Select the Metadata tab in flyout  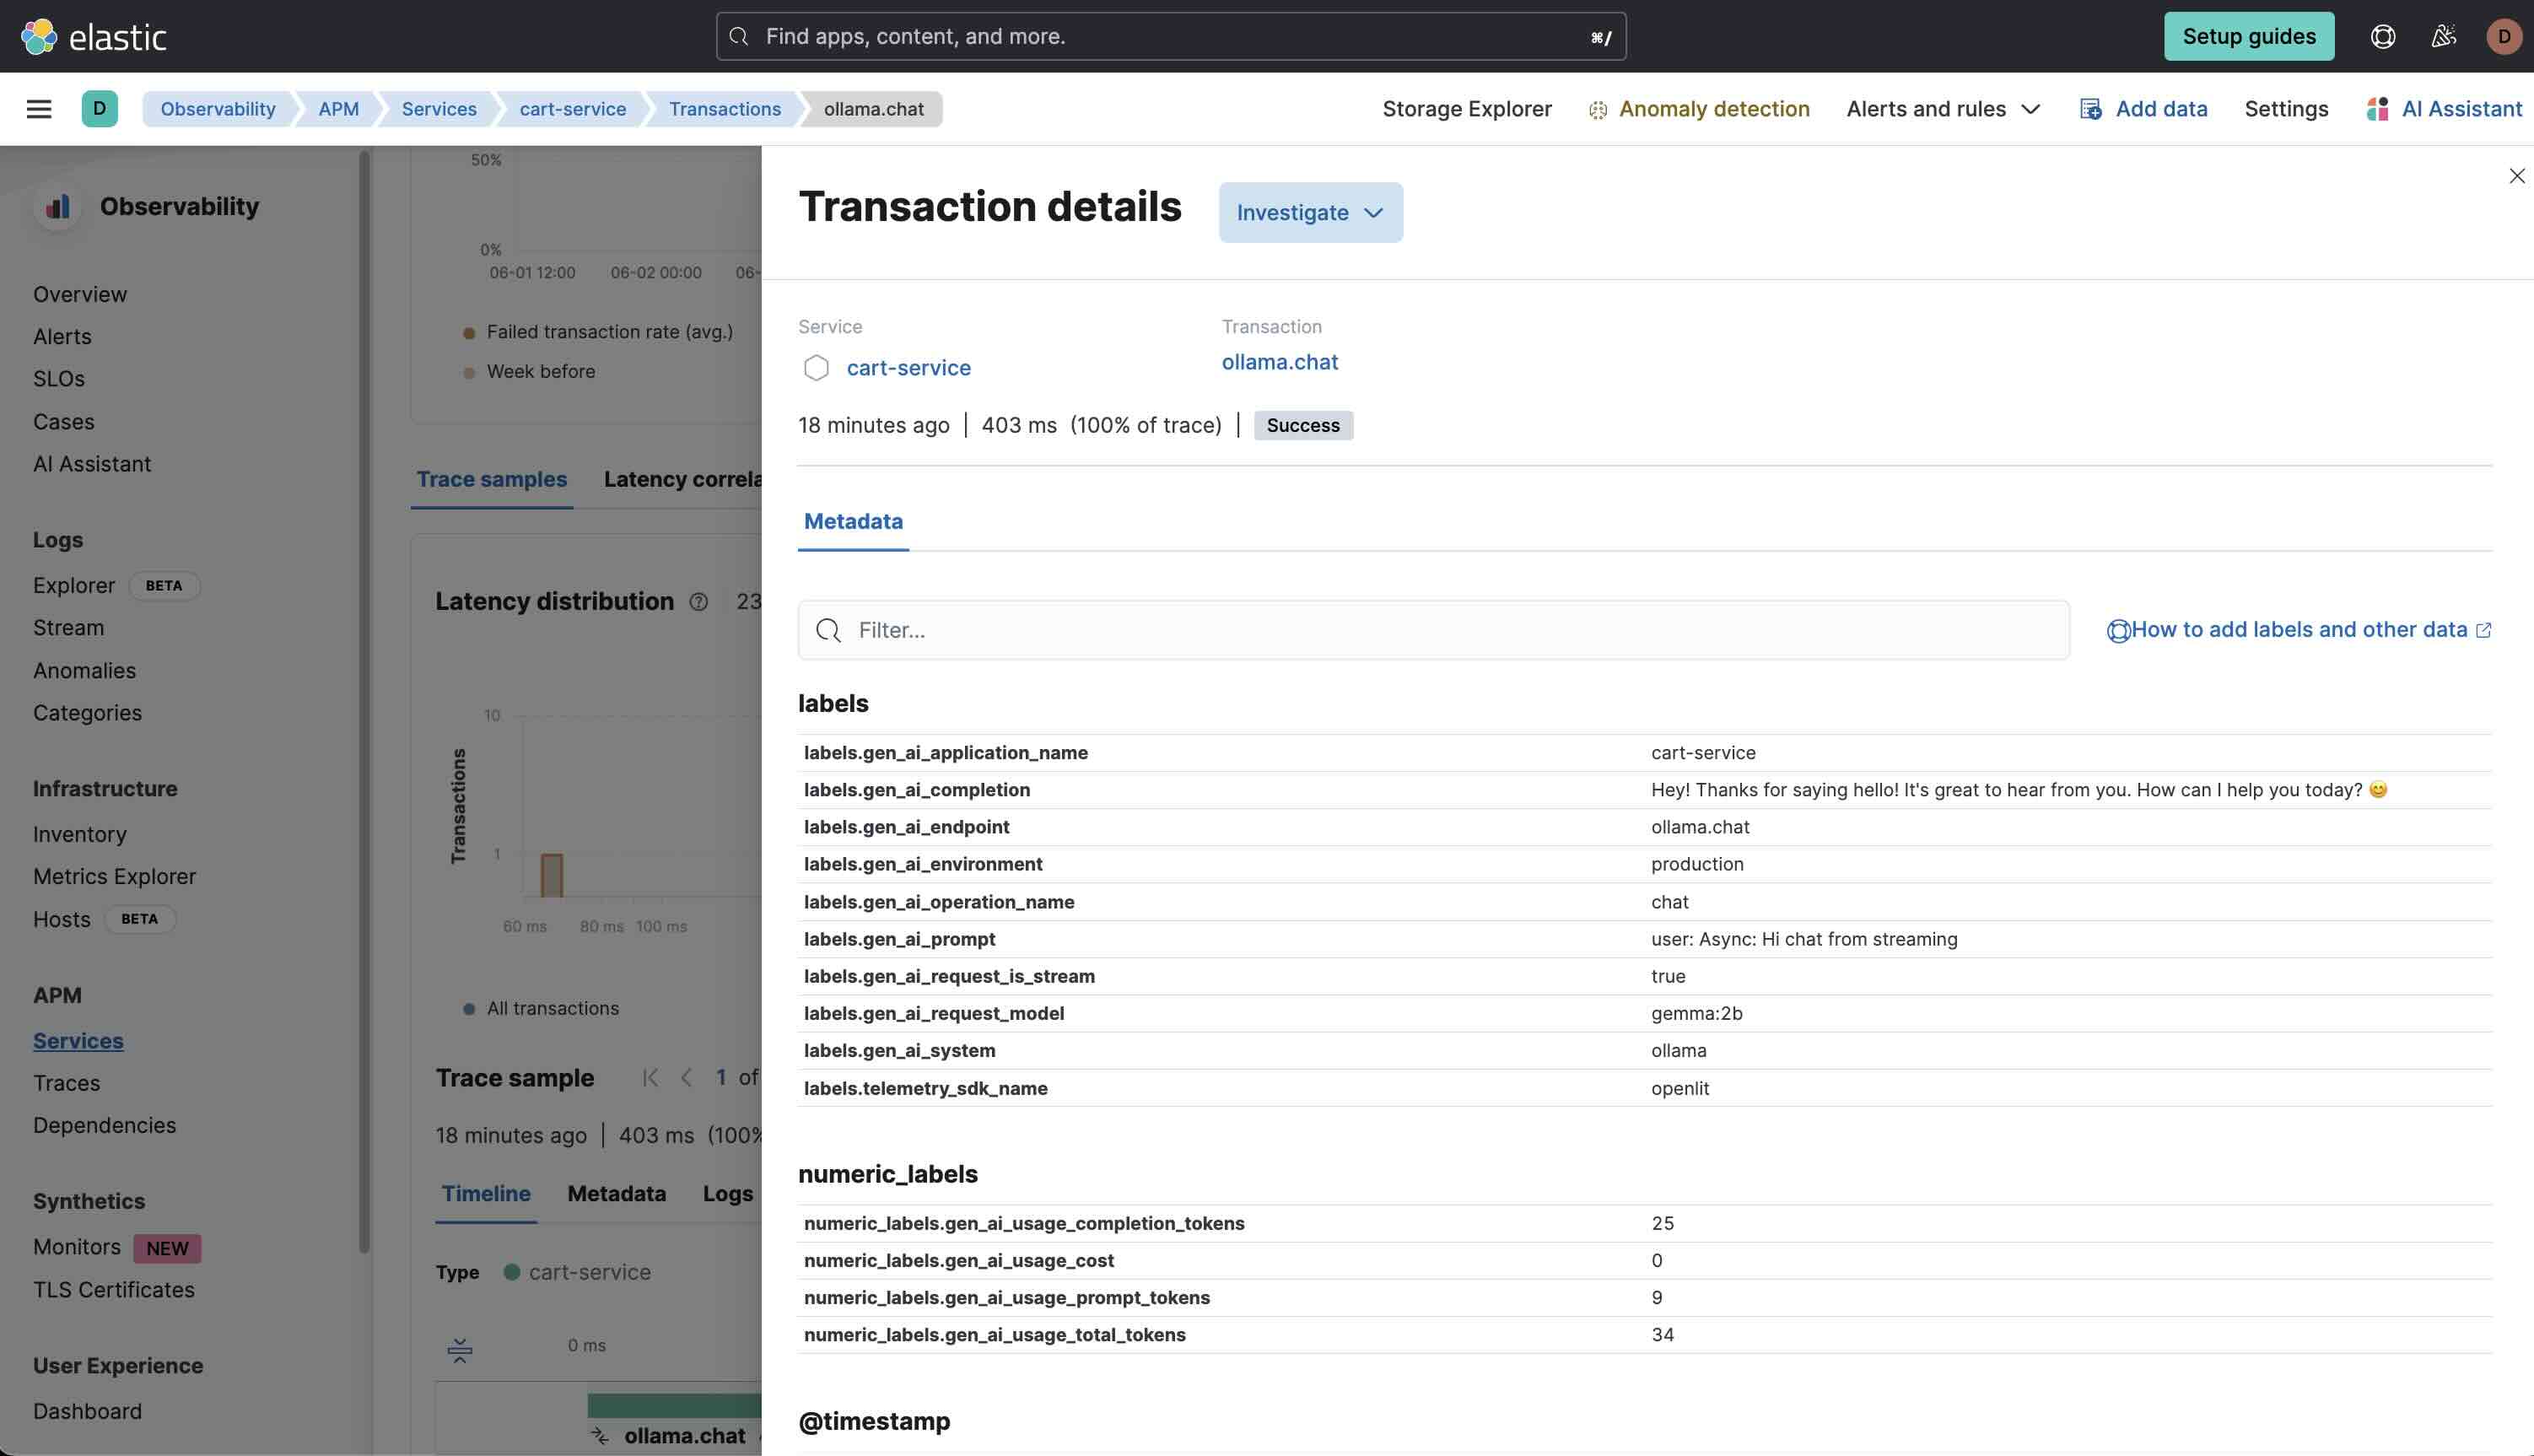click(x=853, y=522)
